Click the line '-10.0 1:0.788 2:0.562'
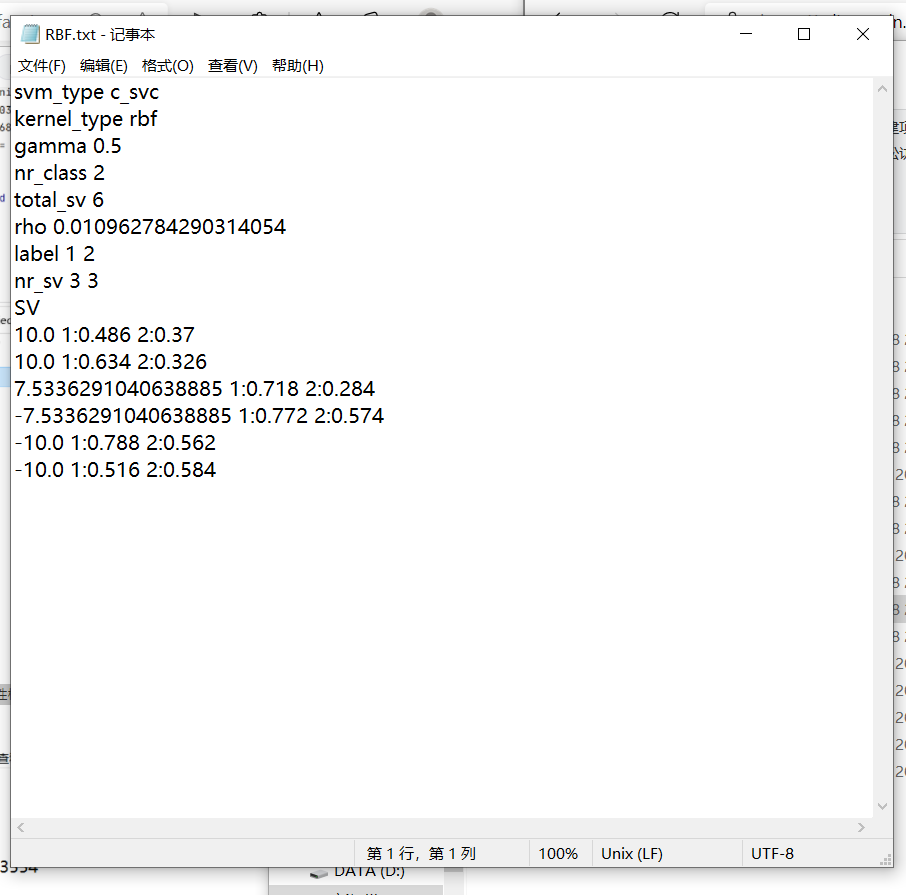Viewport: 906px width, 895px height. [115, 443]
